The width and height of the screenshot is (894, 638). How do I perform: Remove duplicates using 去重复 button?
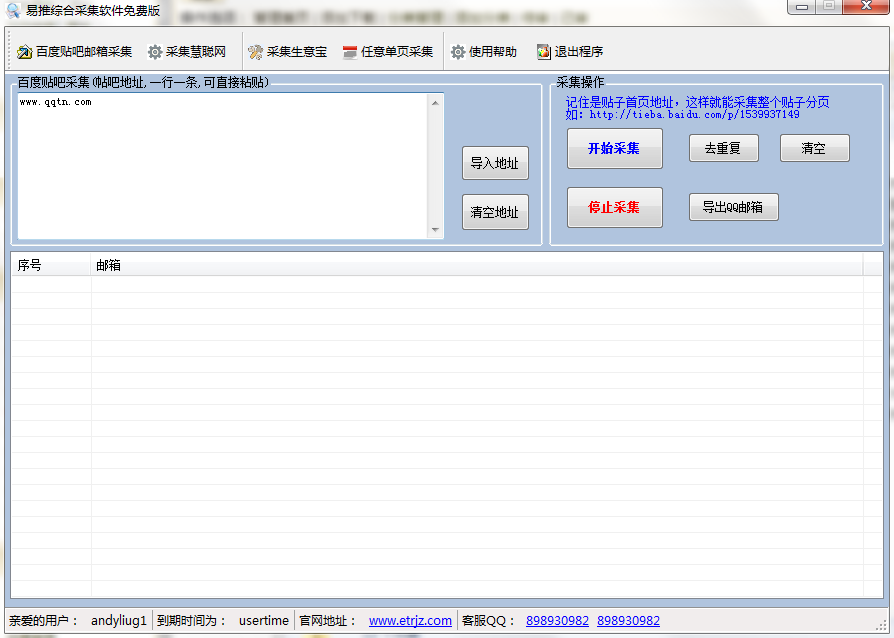pyautogui.click(x=723, y=148)
